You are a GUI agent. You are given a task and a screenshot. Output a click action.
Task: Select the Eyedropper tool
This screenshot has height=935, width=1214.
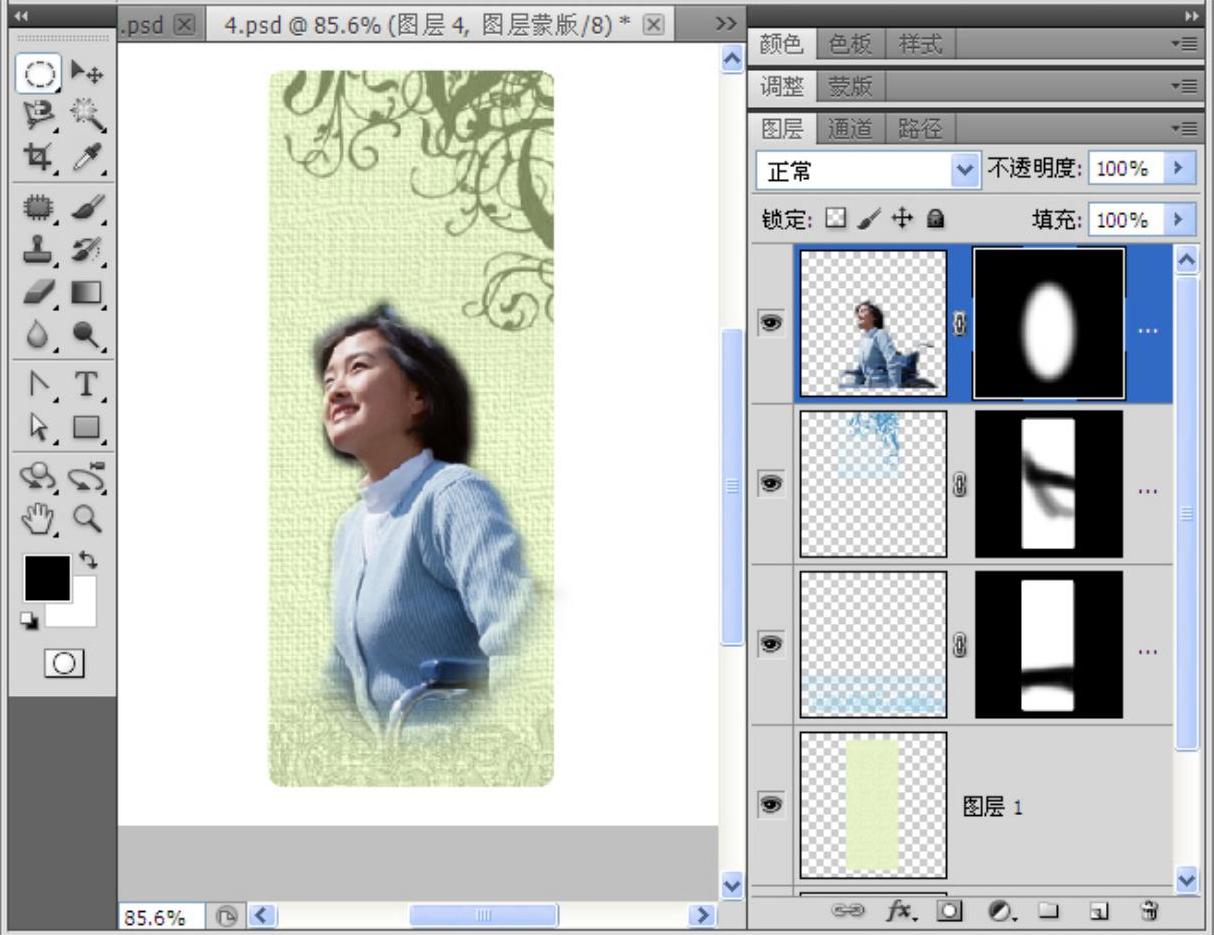[87, 157]
